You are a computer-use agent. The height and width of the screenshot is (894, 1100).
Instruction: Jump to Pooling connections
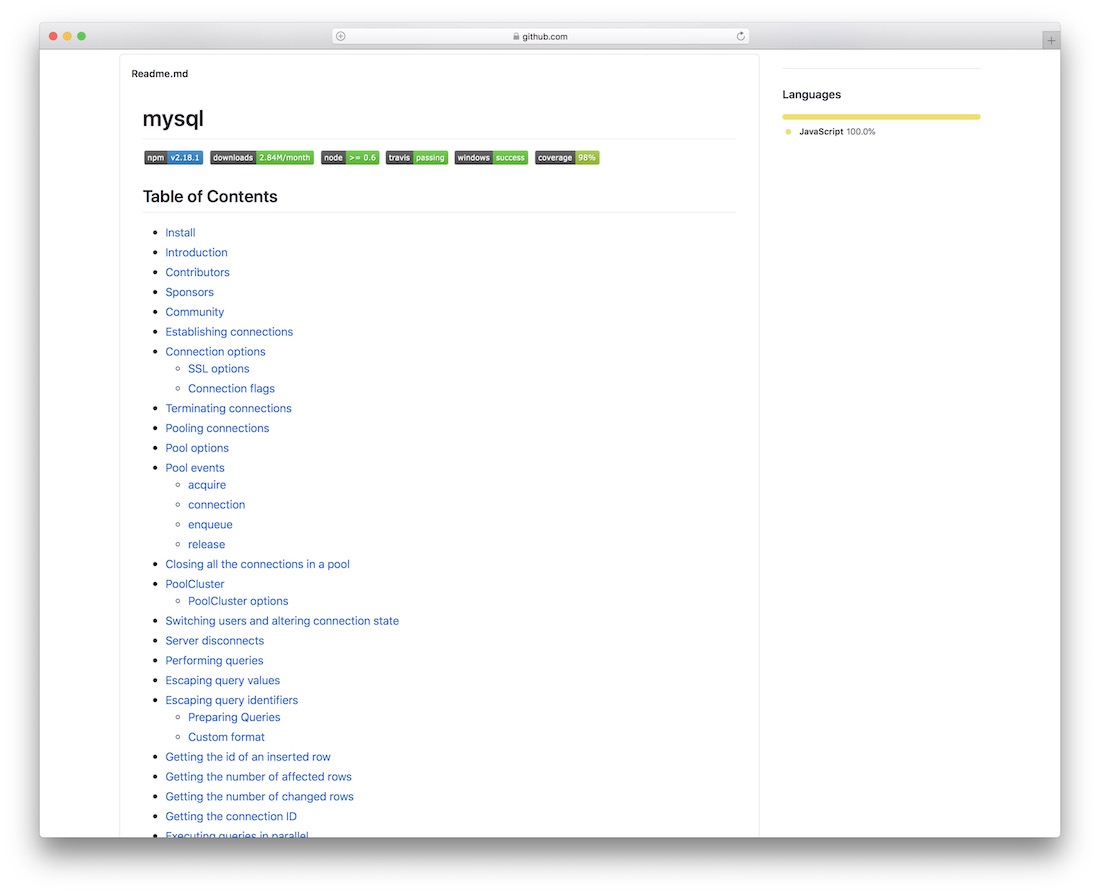[217, 428]
